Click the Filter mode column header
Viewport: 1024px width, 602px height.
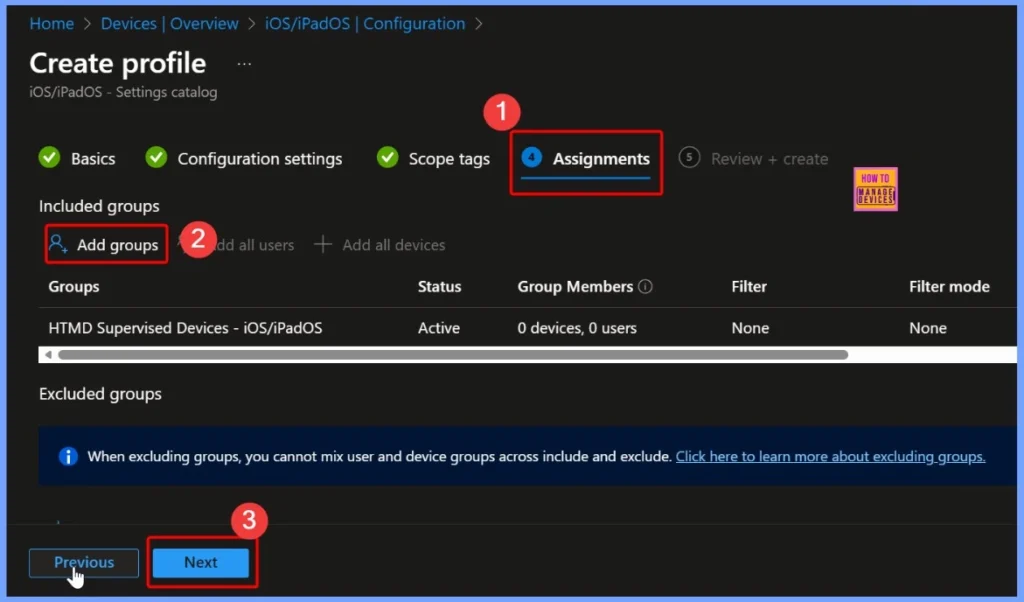(948, 286)
